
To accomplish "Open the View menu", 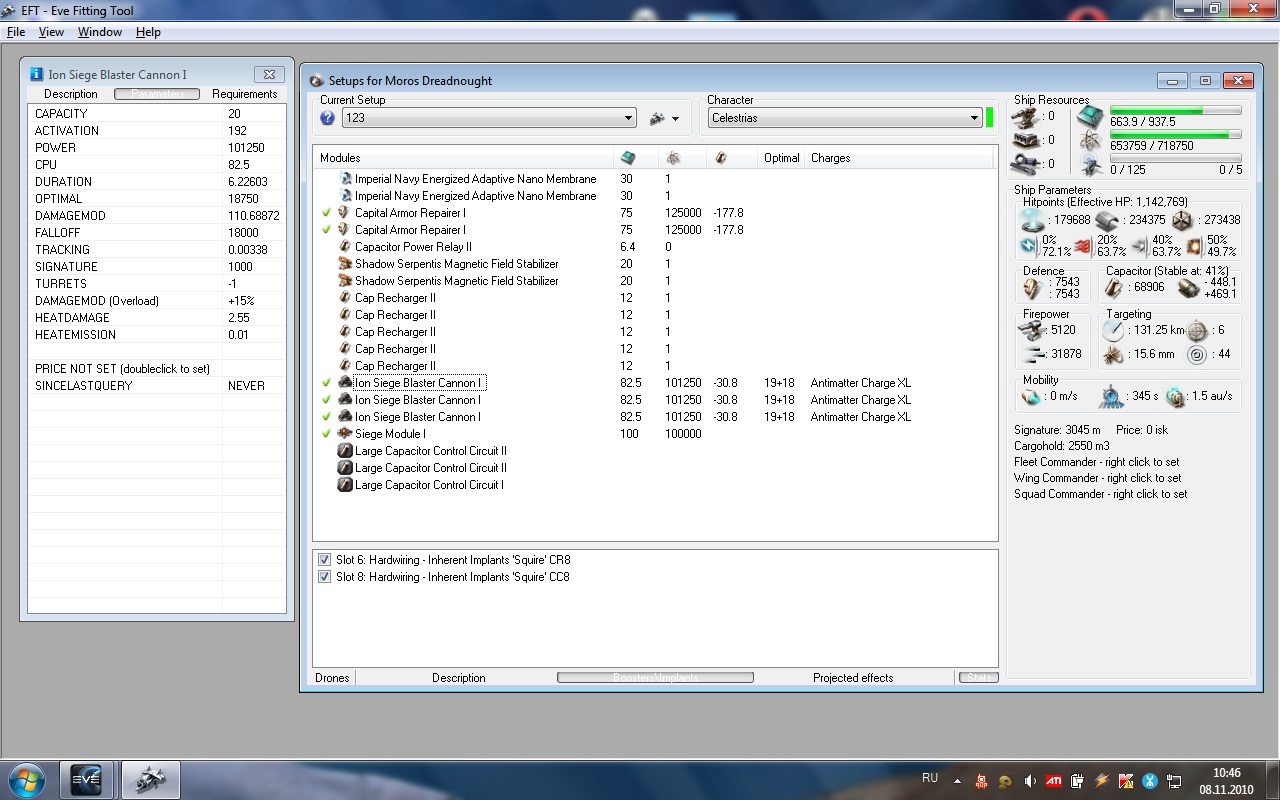I will [x=51, y=32].
